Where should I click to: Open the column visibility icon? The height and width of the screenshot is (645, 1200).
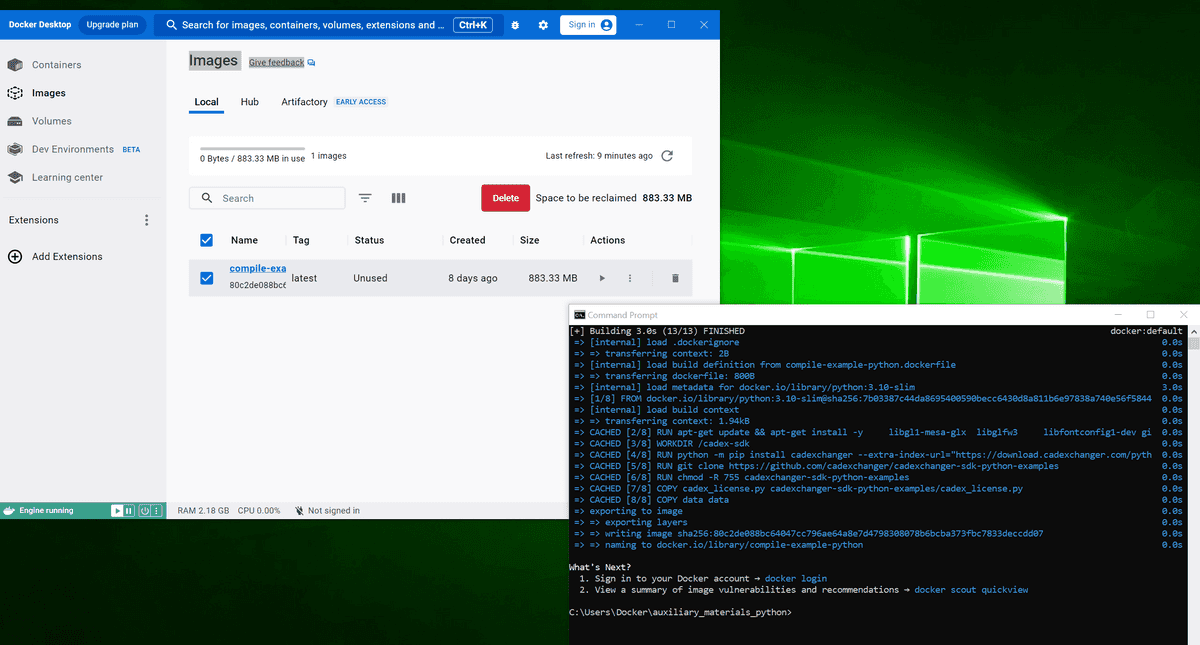point(398,198)
